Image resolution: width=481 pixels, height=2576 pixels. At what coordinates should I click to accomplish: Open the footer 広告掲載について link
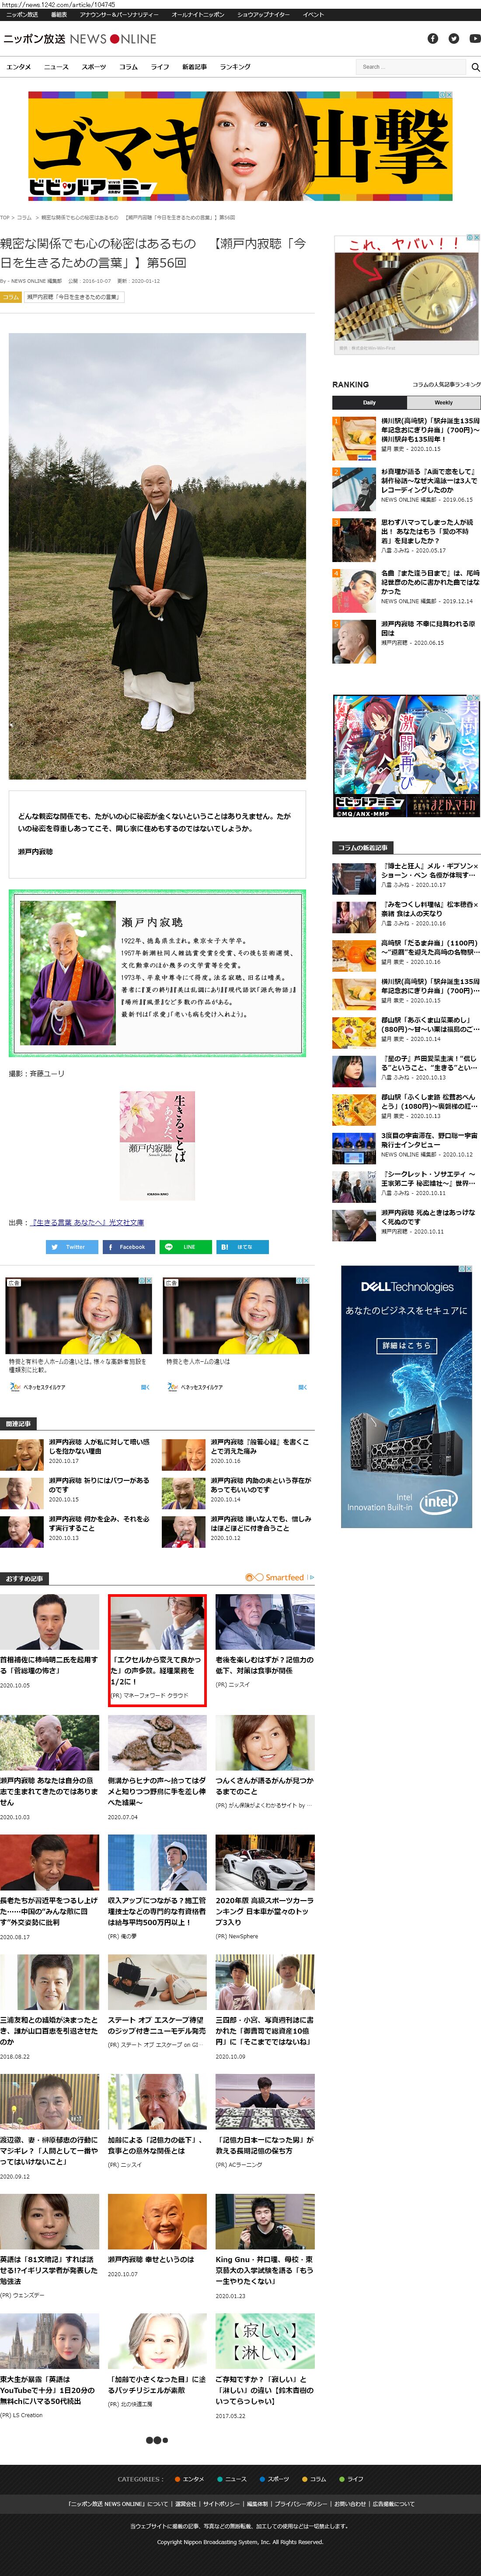(x=393, y=2504)
